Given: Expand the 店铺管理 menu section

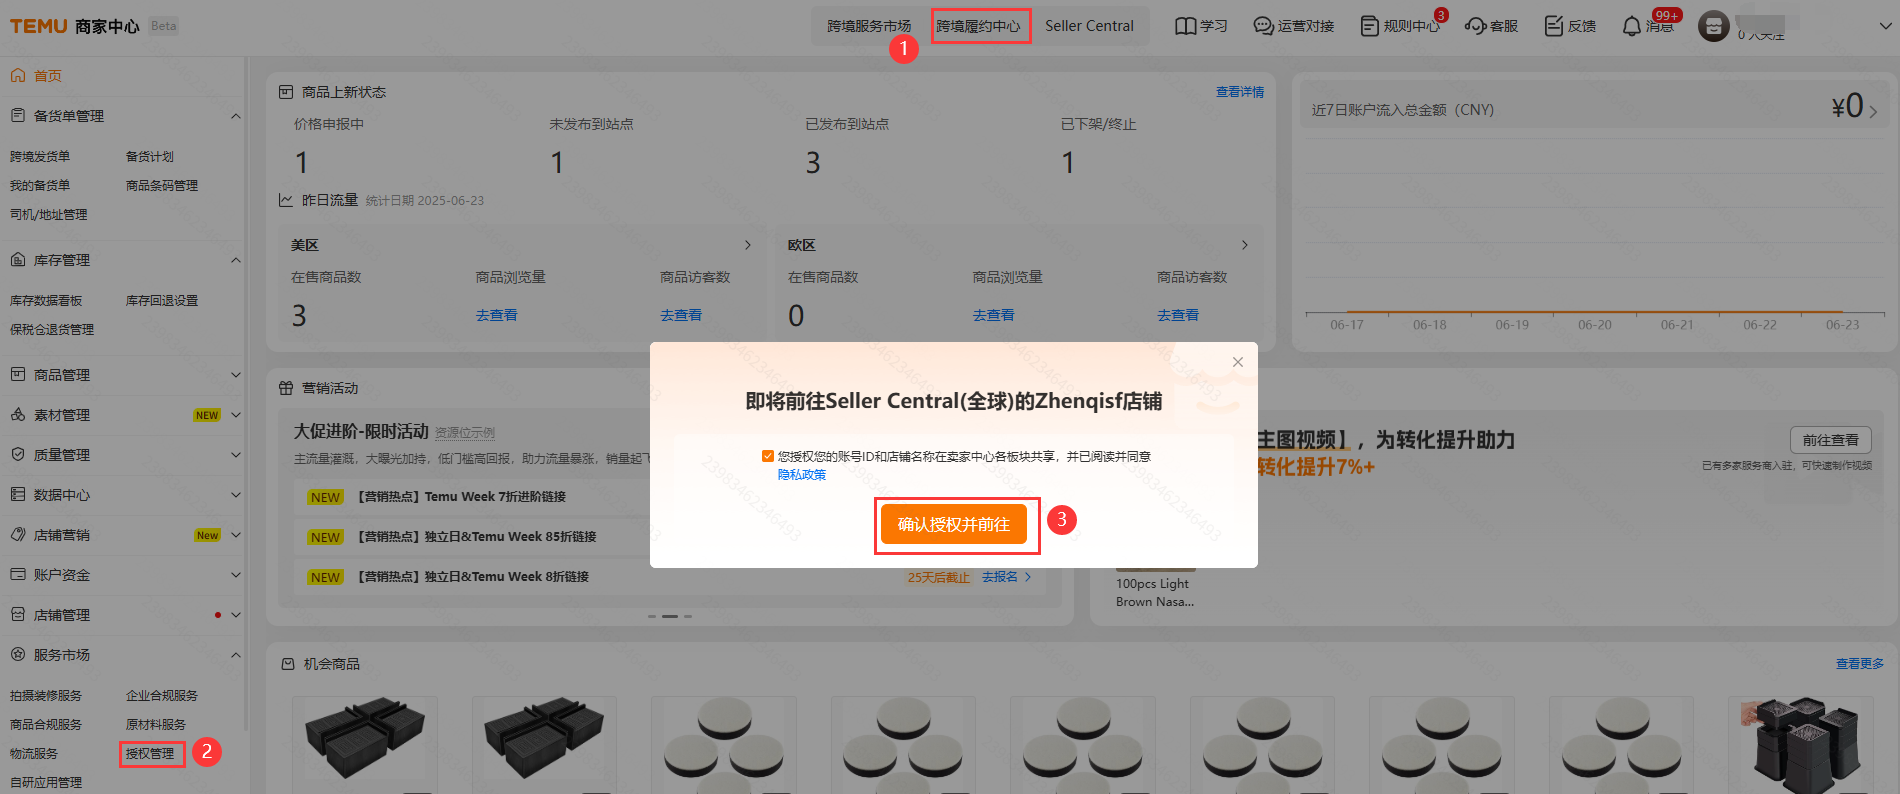Looking at the screenshot, I should 236,615.
